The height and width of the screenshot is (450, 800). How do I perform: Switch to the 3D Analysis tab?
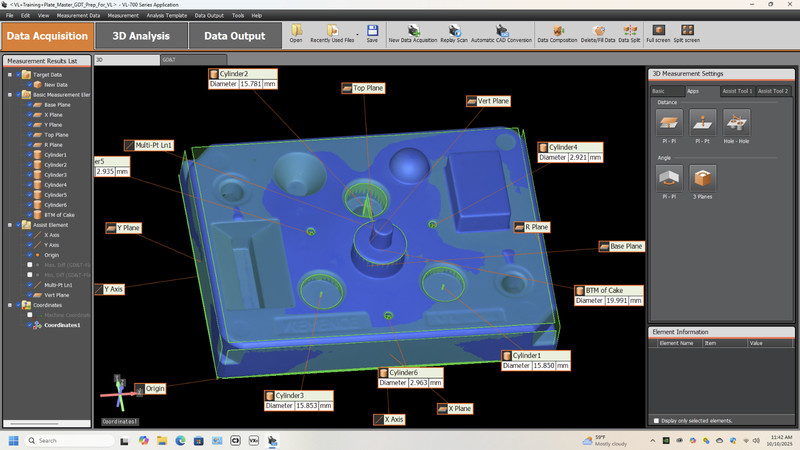coord(141,36)
